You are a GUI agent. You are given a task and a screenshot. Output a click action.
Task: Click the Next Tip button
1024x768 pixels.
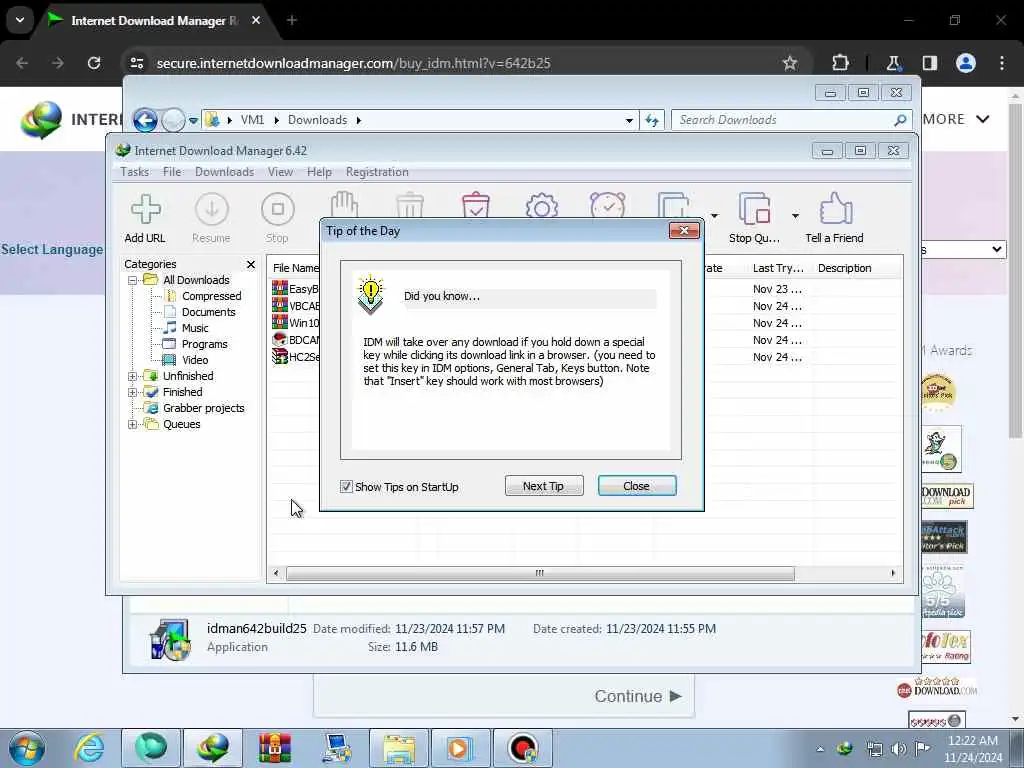544,486
